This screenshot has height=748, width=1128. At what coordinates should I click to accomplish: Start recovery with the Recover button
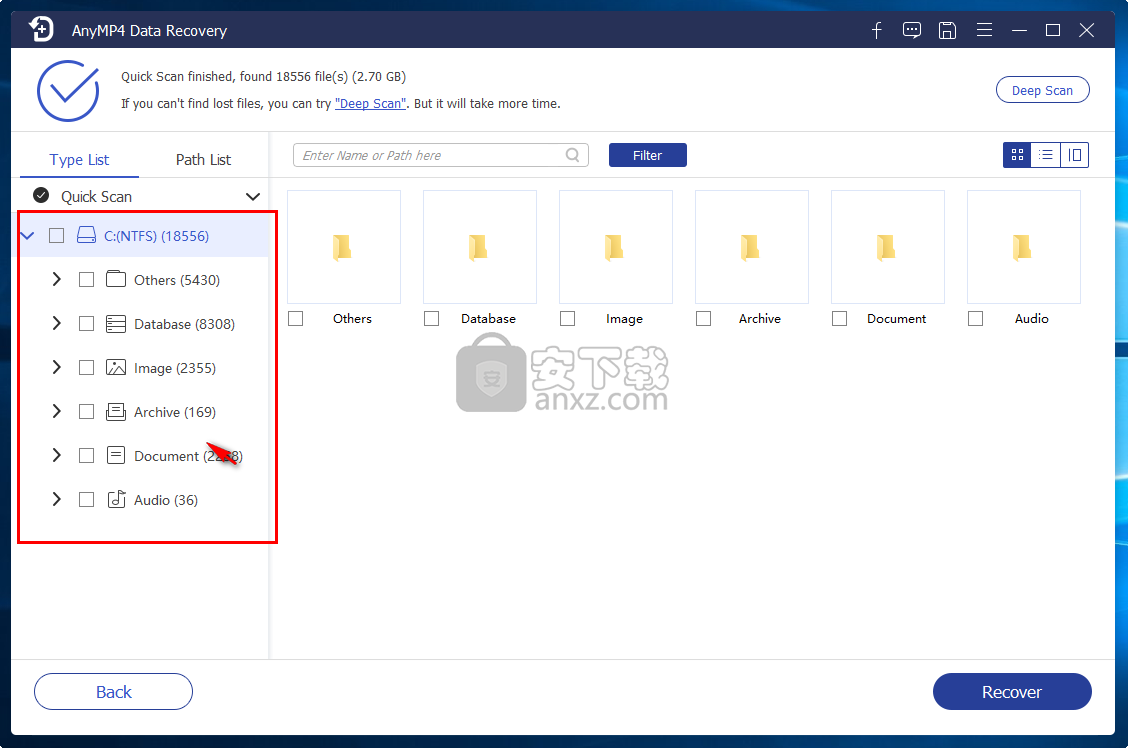tap(1011, 691)
